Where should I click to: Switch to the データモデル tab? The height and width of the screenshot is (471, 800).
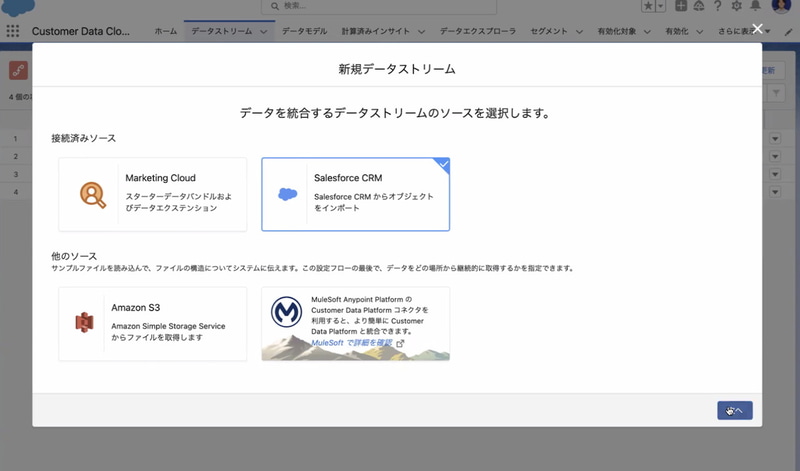(305, 31)
